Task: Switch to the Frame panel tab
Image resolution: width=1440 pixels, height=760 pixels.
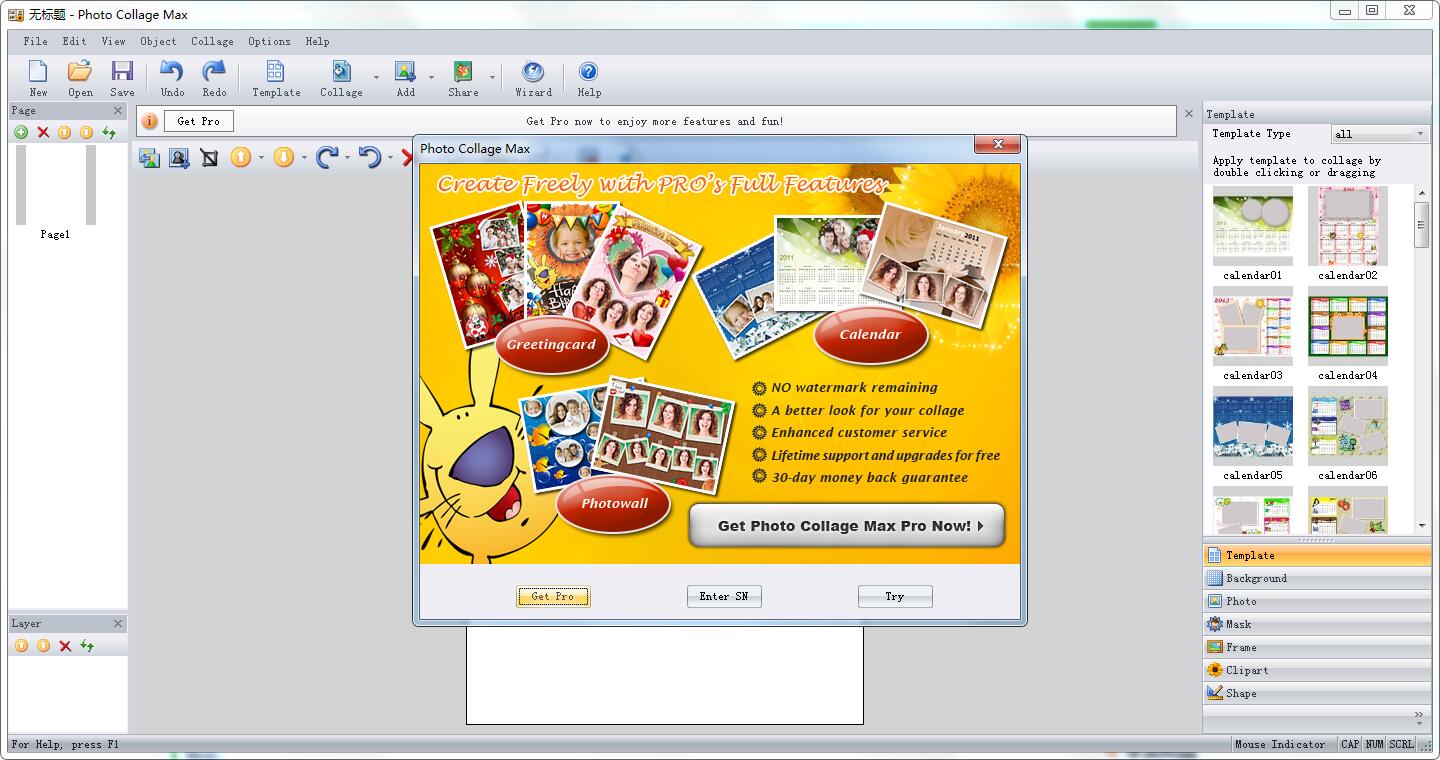Action: tap(1317, 647)
